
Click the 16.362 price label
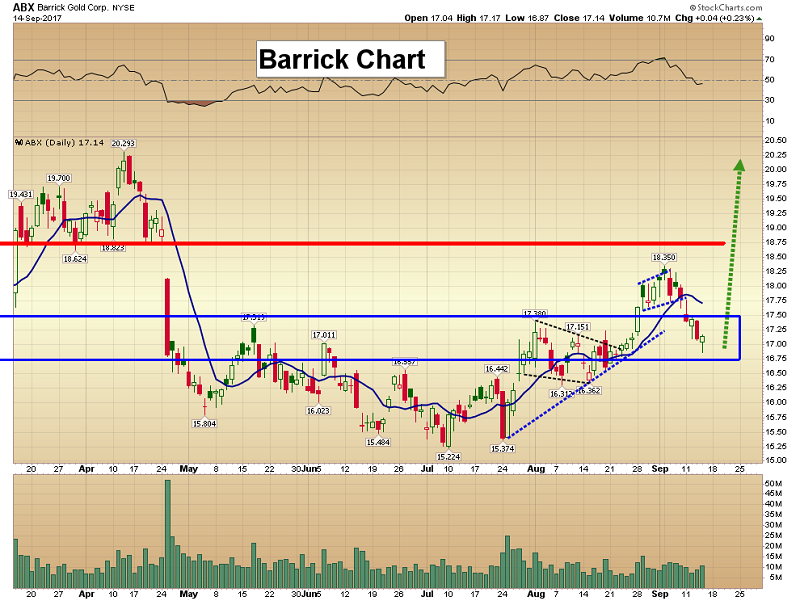point(589,391)
